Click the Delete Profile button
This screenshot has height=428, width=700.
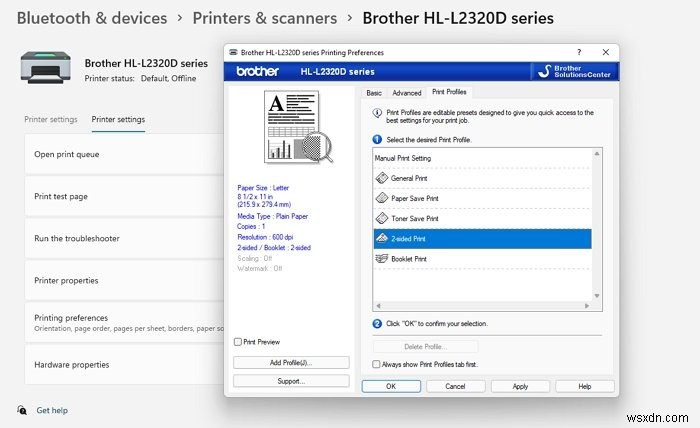coord(425,346)
